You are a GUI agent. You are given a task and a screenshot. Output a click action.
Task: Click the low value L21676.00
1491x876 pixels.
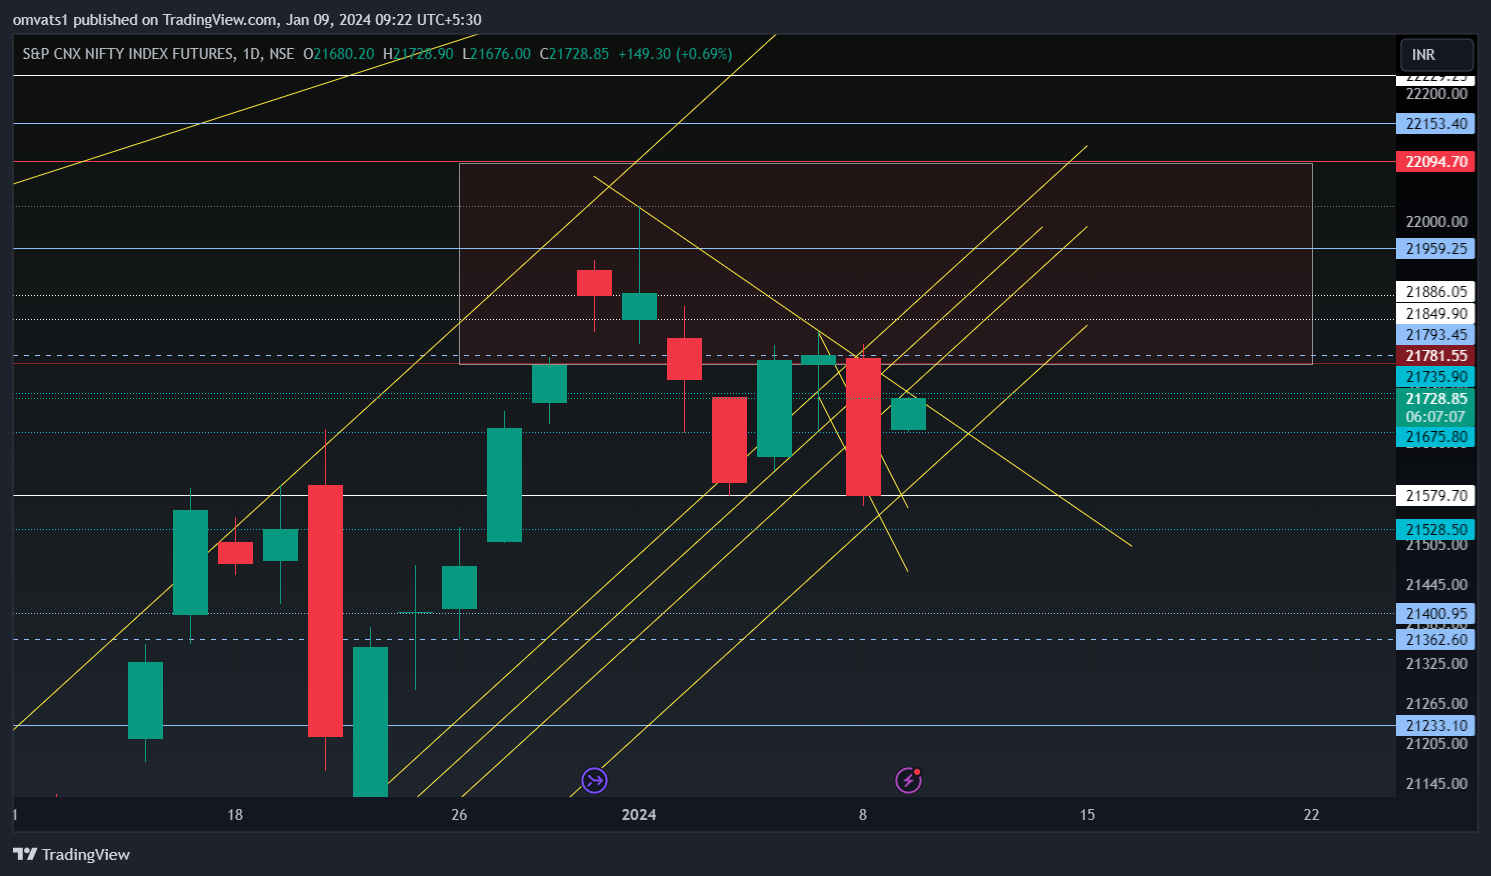point(496,54)
